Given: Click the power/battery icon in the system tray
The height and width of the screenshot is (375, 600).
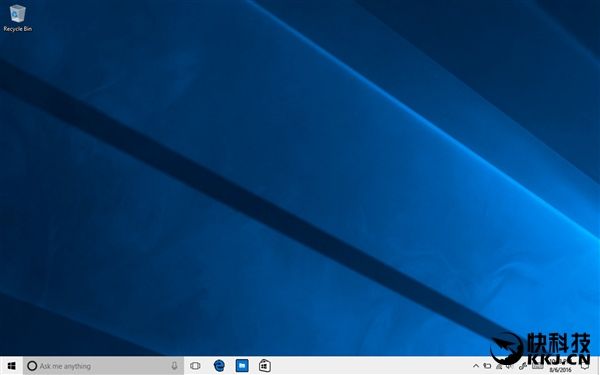Looking at the screenshot, I should [487, 366].
